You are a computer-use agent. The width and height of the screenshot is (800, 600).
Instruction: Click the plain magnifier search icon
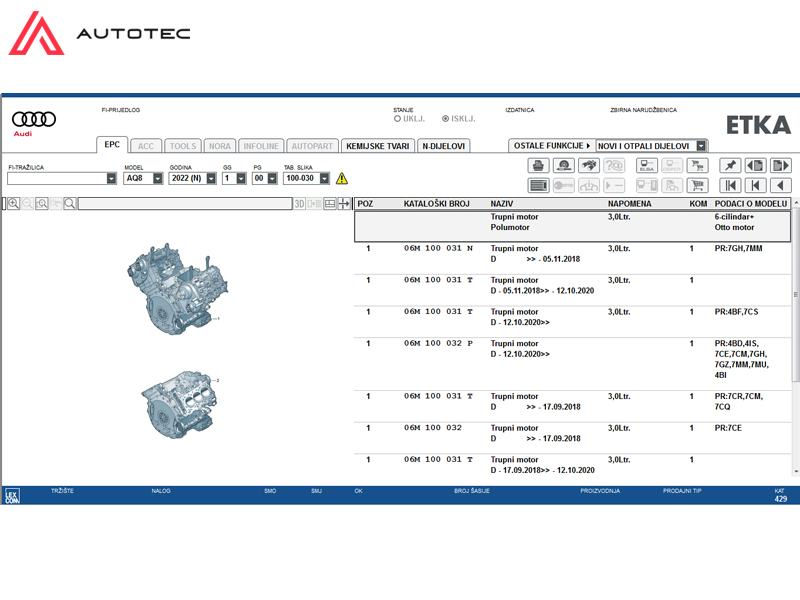tap(70, 204)
